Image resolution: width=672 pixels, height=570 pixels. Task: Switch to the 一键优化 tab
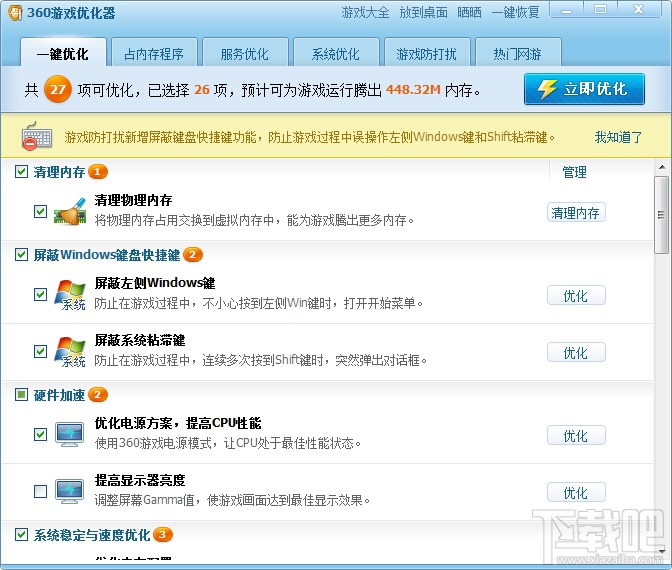click(63, 52)
